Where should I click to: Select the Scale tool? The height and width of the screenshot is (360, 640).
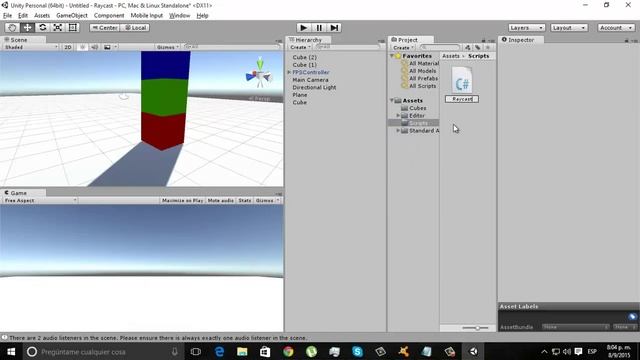point(58,27)
